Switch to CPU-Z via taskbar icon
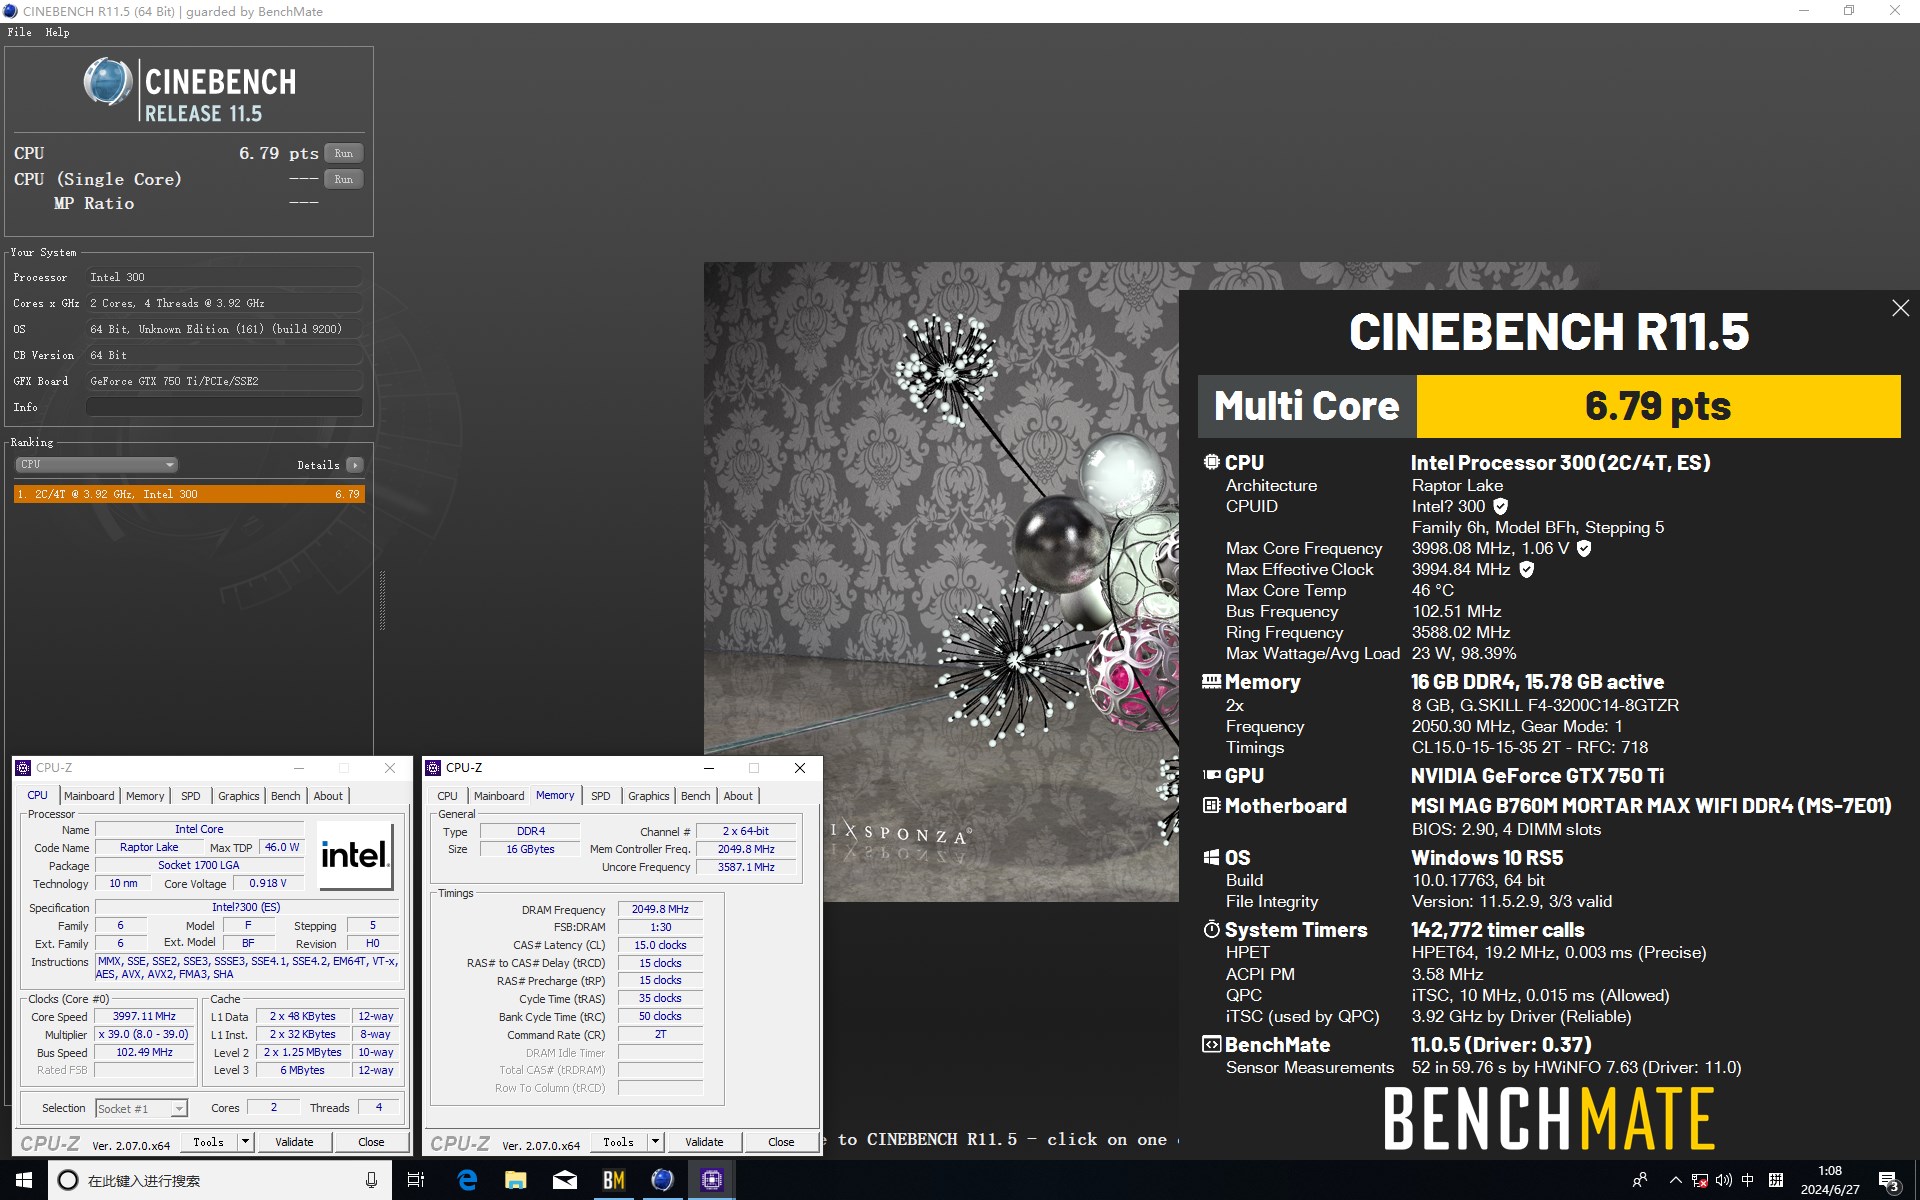The image size is (1920, 1200). coord(711,1180)
